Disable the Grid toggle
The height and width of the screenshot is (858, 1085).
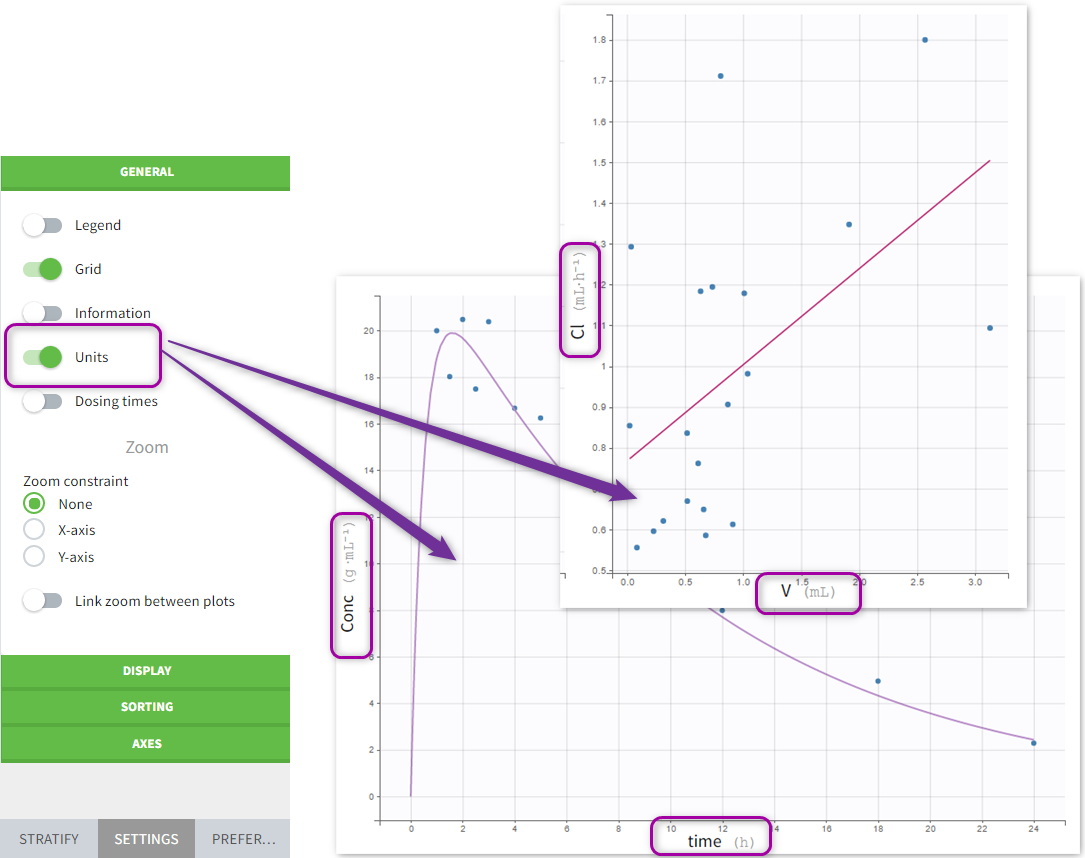43,269
